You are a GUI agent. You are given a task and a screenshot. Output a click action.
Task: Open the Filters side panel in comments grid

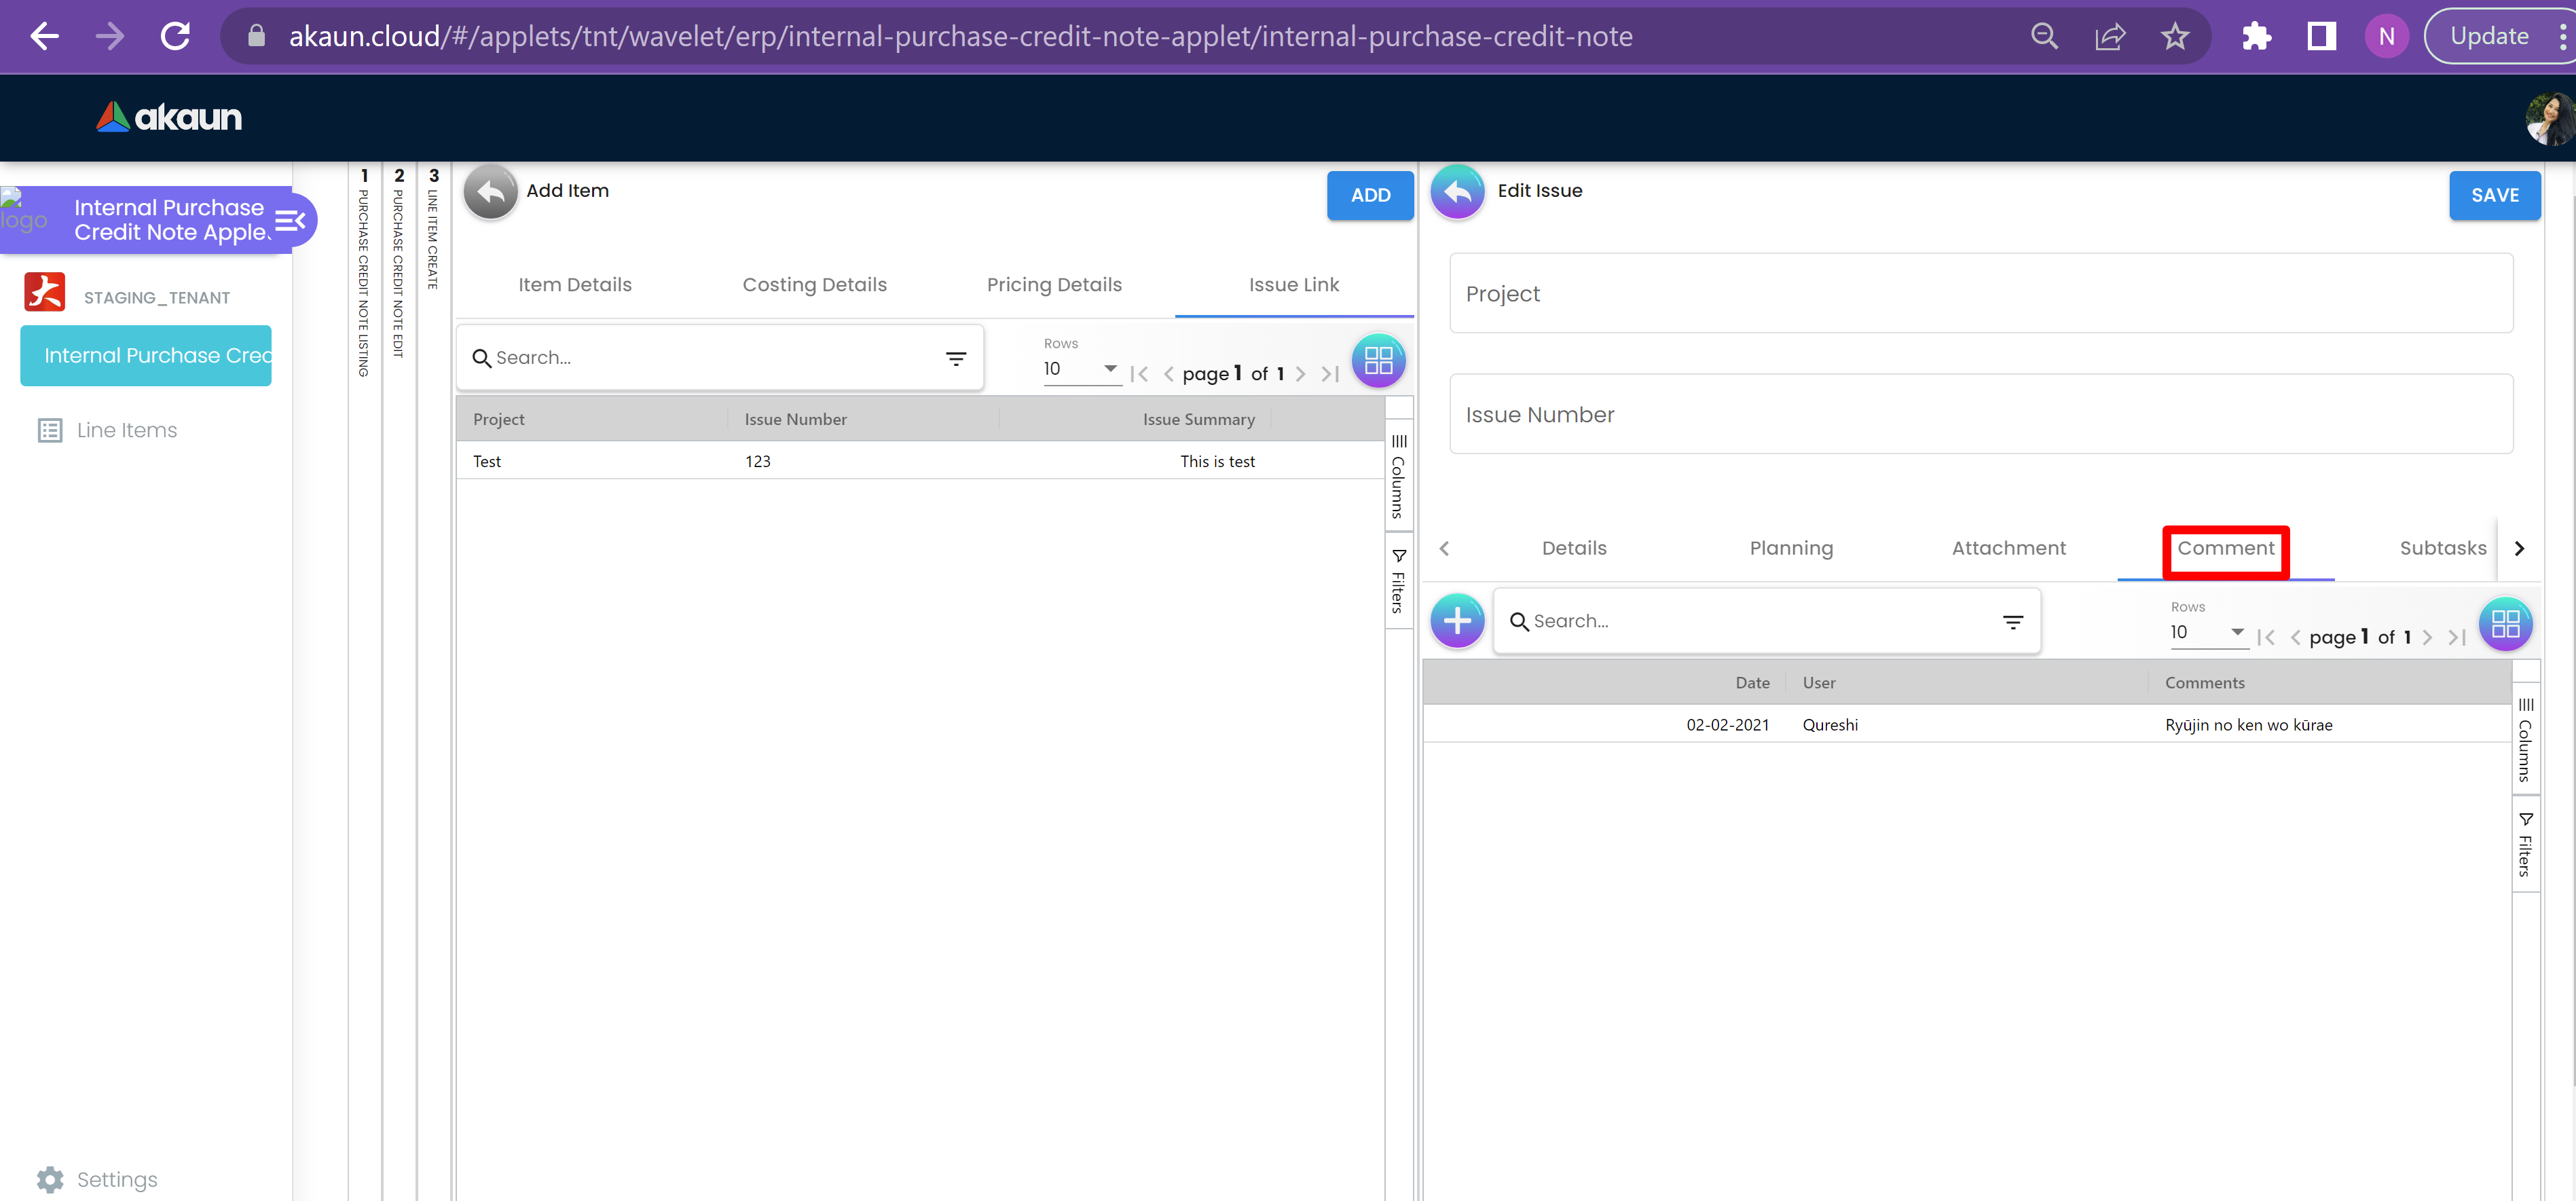(2525, 844)
